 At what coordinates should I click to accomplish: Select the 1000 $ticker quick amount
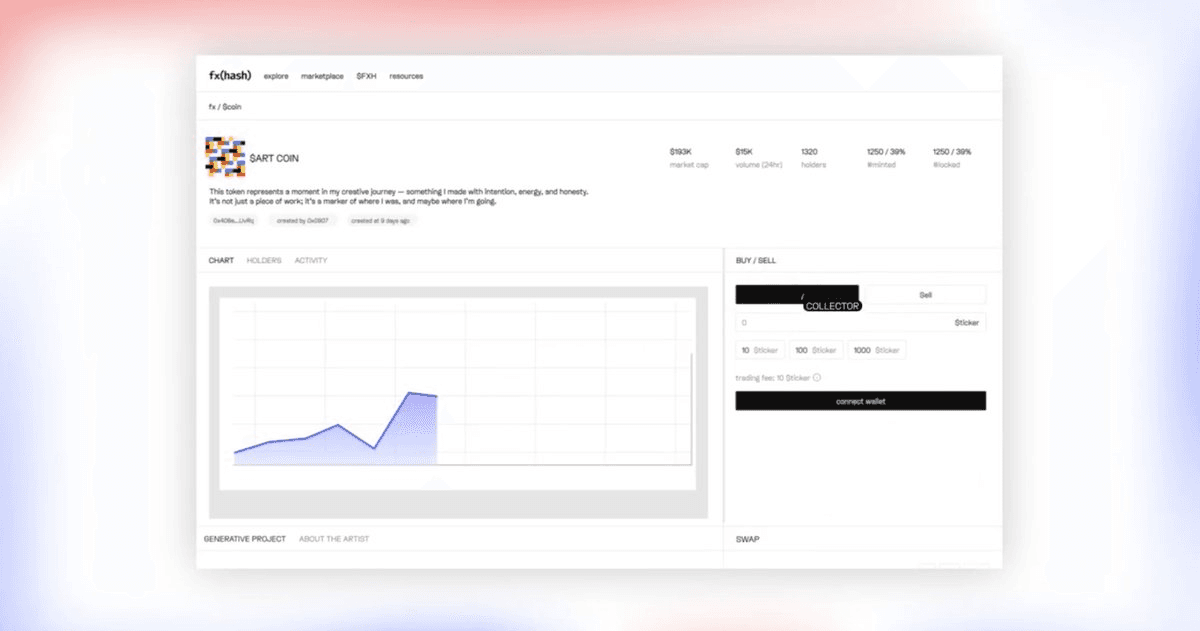pyautogui.click(x=877, y=350)
